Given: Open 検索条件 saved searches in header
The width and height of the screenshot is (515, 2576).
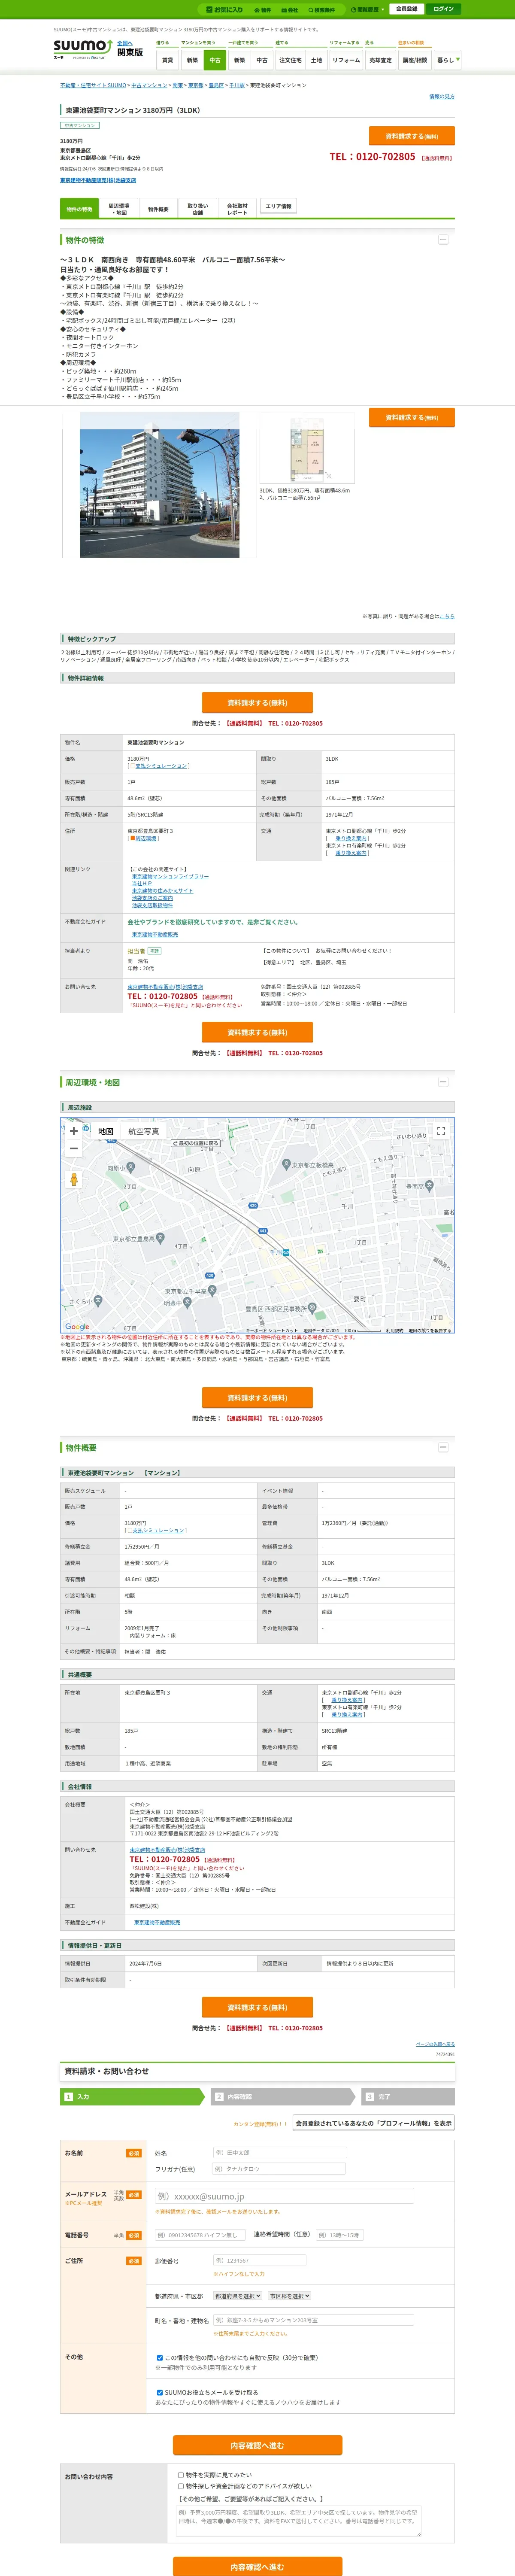Looking at the screenshot, I should click(321, 10).
